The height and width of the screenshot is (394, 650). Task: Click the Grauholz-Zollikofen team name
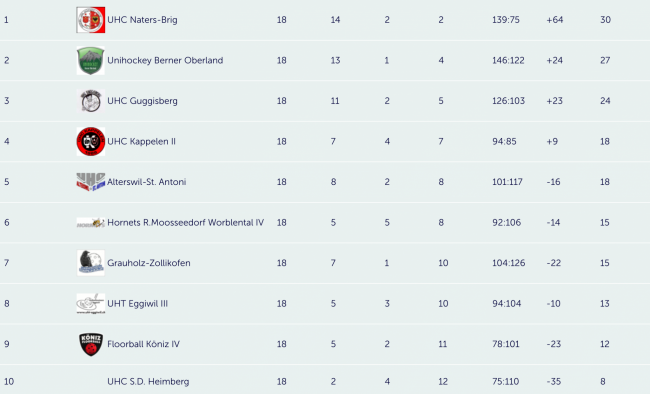(x=149, y=263)
